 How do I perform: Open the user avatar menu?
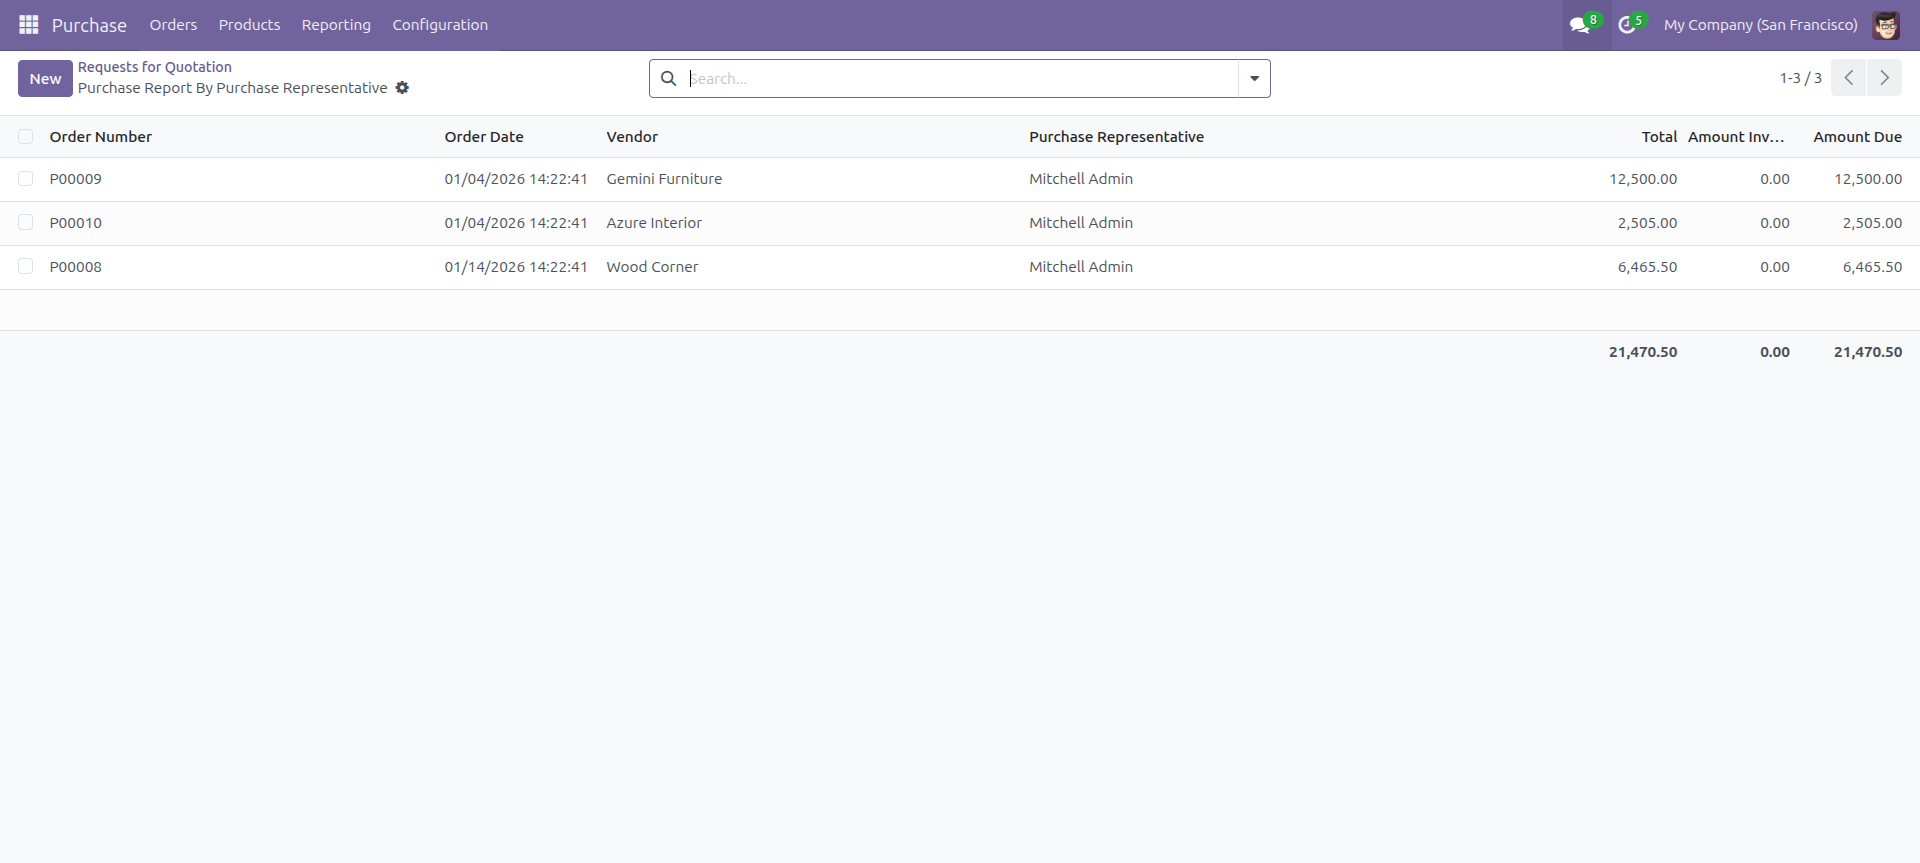pyautogui.click(x=1886, y=25)
